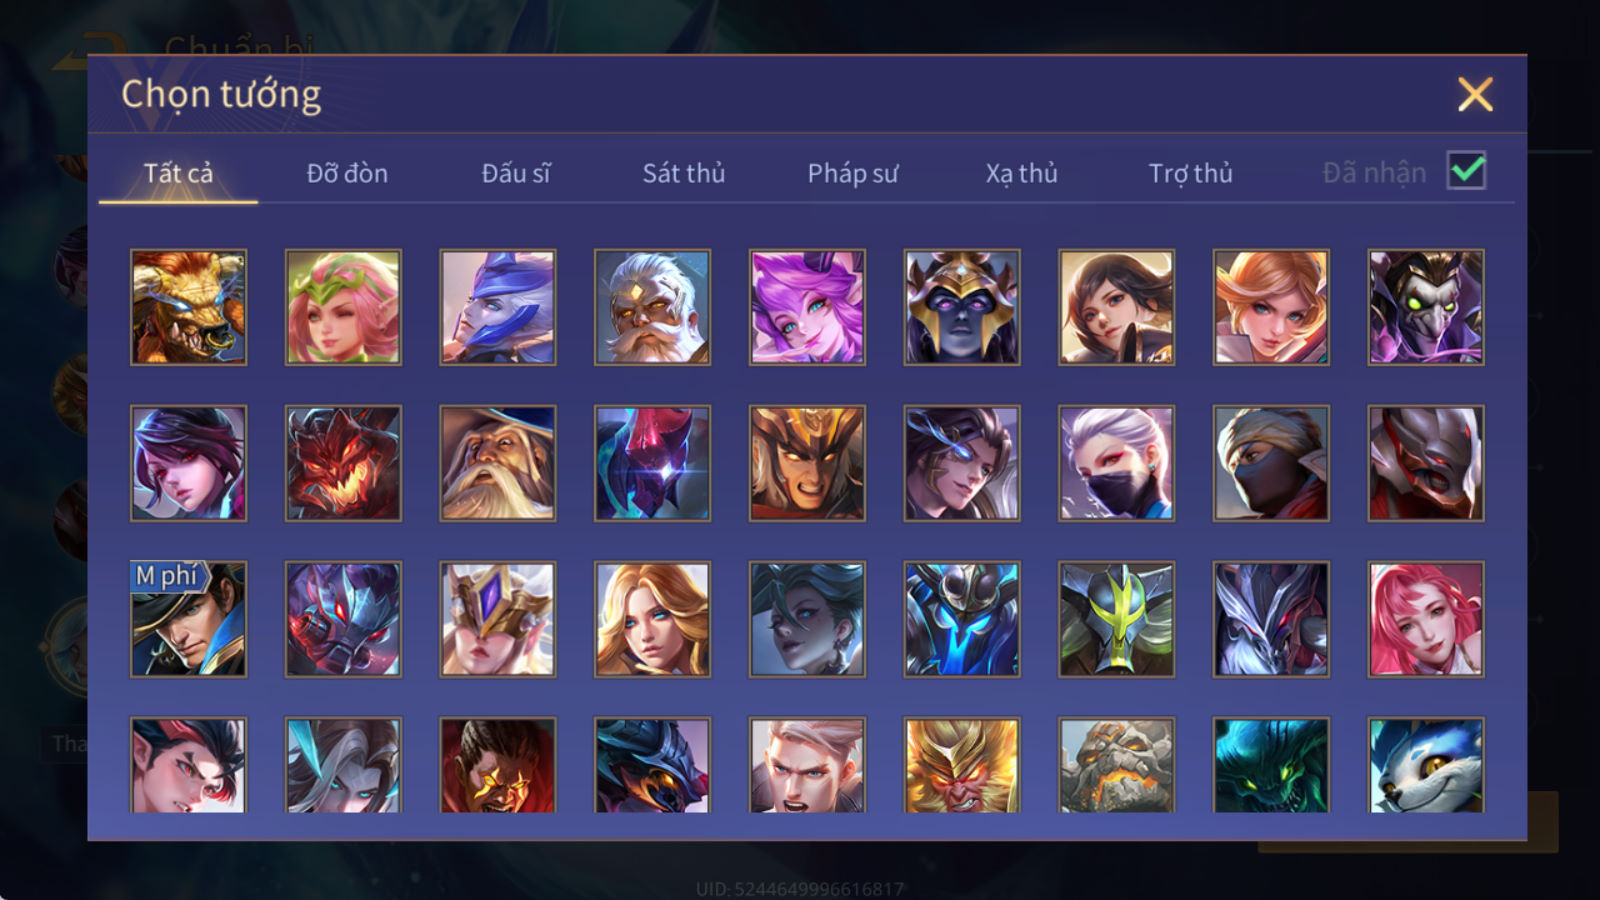
Task: Pick the masked white-haired ninja girl
Action: [1116, 463]
